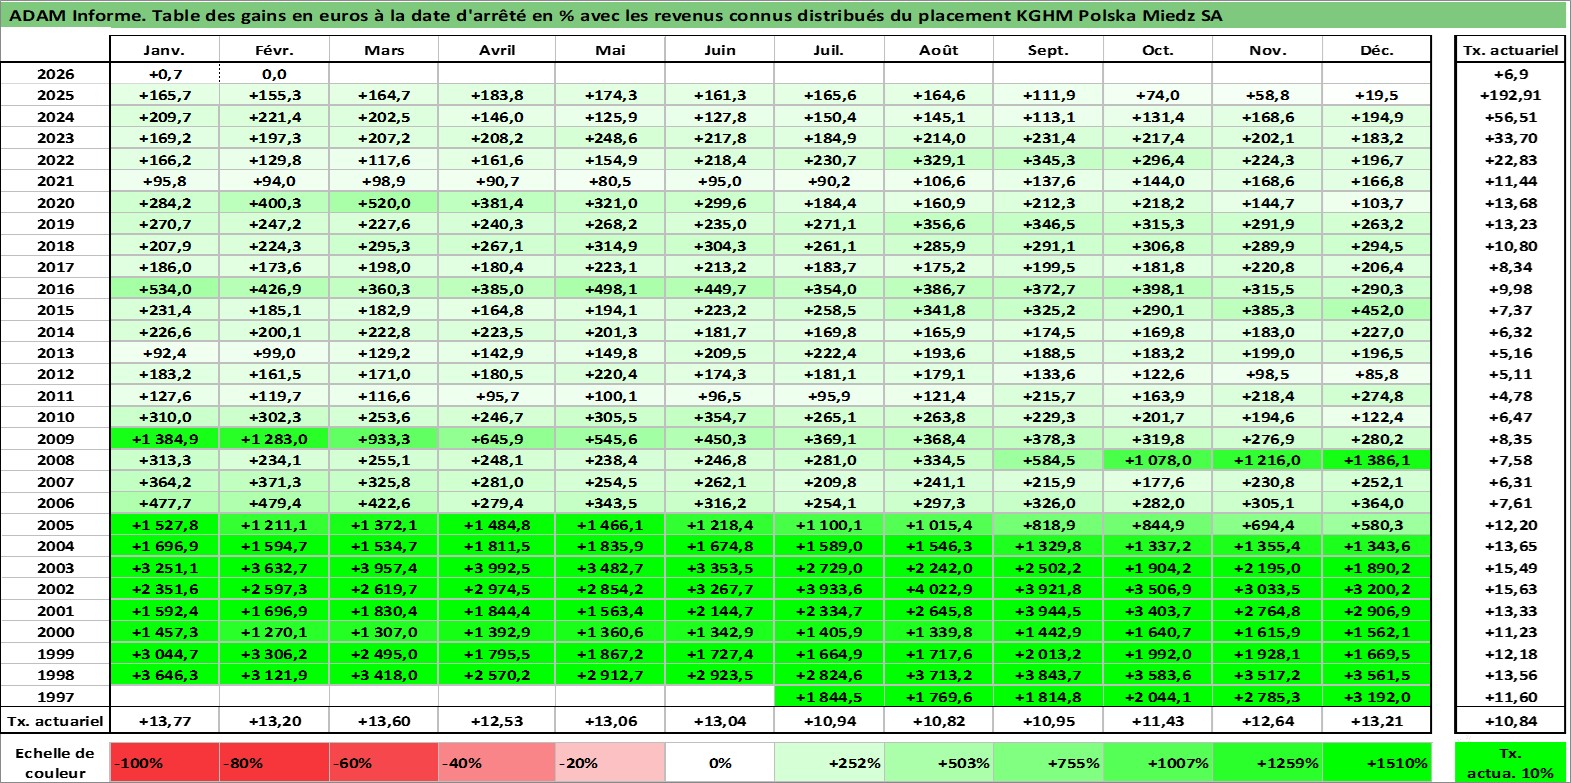1571x783 pixels.
Task: Click the -60% color scale swatch
Action: click(x=385, y=762)
